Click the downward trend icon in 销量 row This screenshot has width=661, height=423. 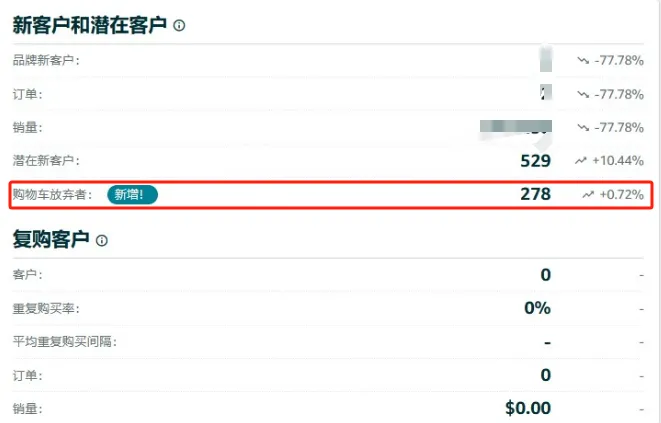pos(583,127)
